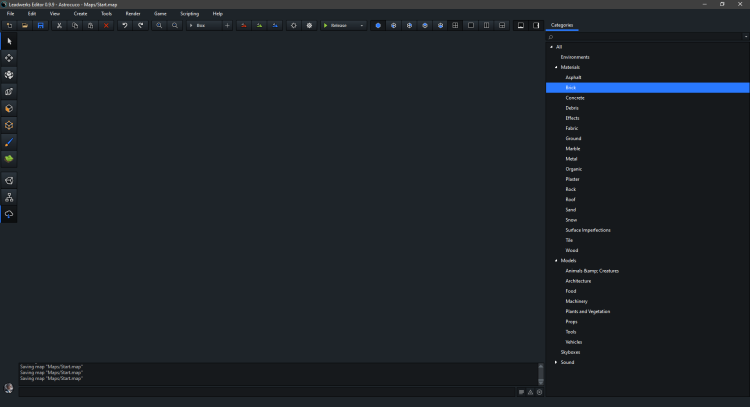Viewport: 750px width, 407px height.
Task: Select the Vehicles models category
Action: 573,342
